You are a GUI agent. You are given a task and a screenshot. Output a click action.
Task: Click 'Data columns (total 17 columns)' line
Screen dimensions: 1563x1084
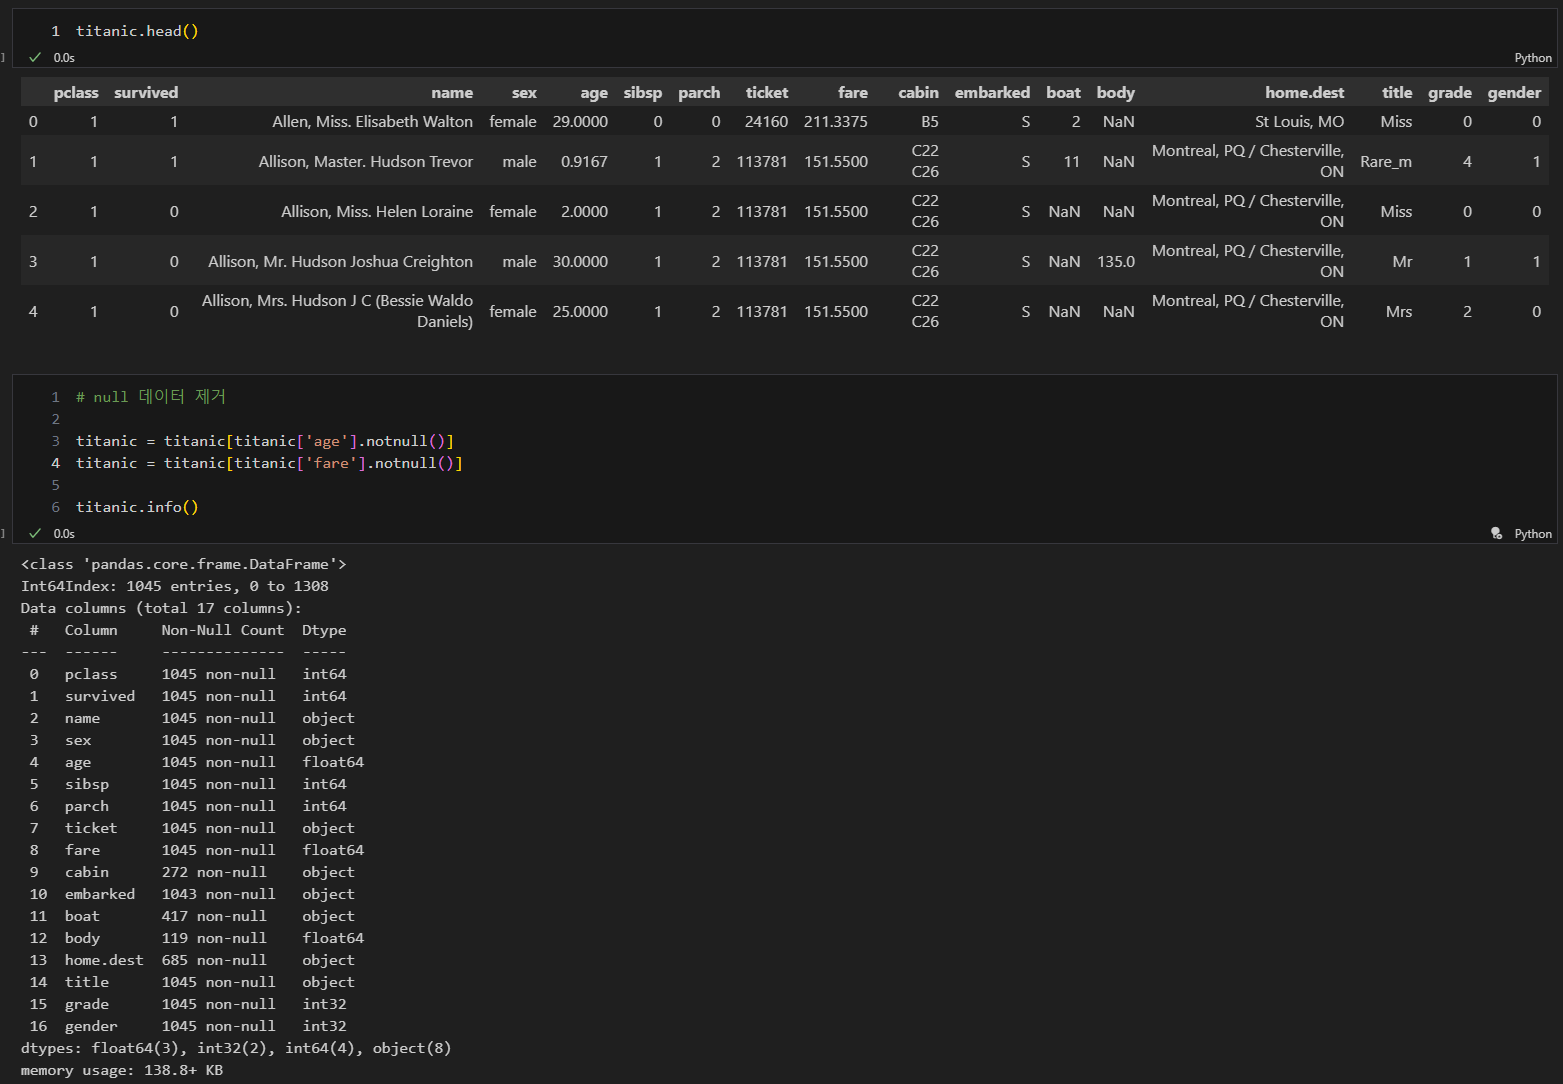161,608
